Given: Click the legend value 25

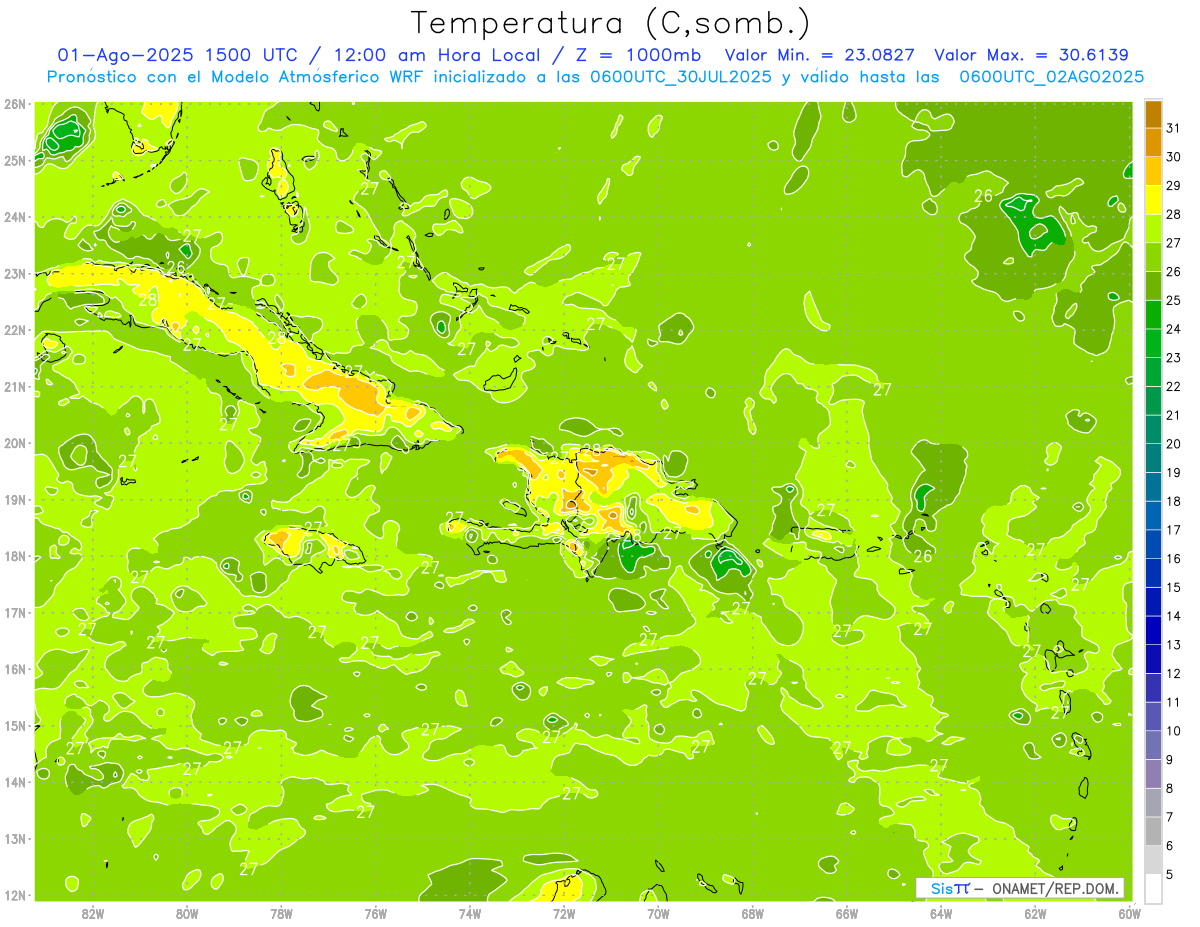Looking at the screenshot, I should coord(1173,300).
